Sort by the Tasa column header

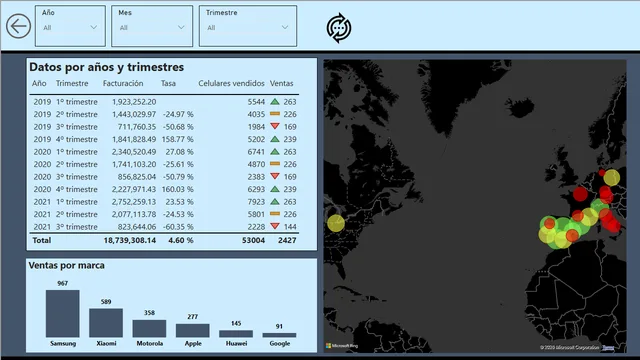168,83
